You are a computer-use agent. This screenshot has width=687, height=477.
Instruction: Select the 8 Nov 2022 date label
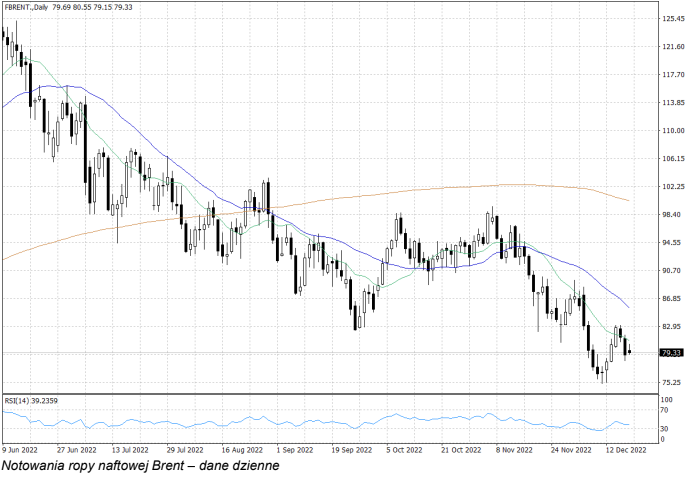[x=516, y=450]
